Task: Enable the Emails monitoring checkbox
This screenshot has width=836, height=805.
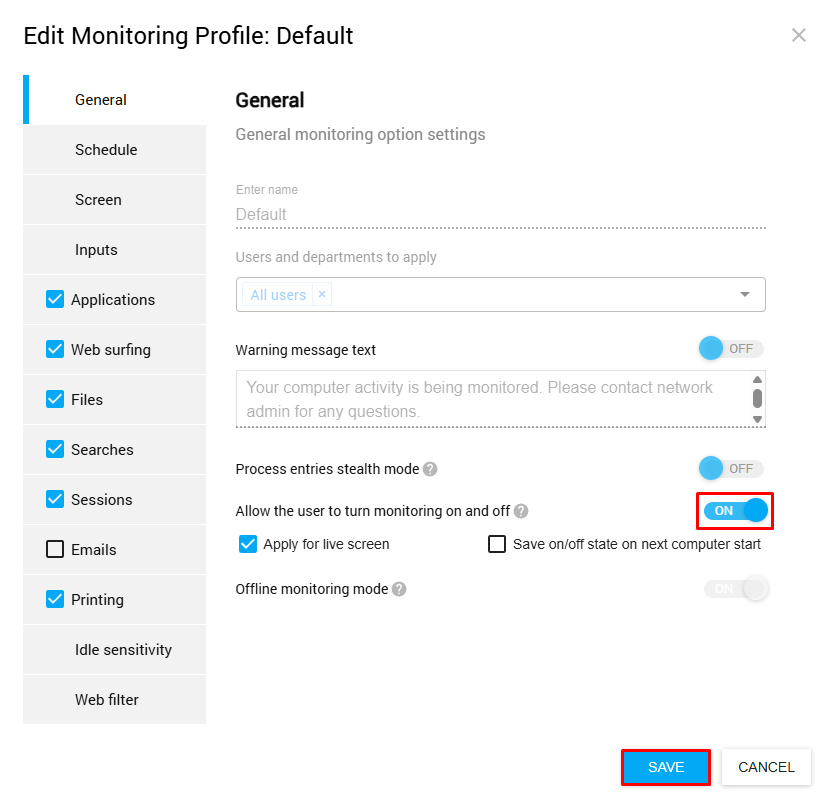Action: click(x=55, y=550)
